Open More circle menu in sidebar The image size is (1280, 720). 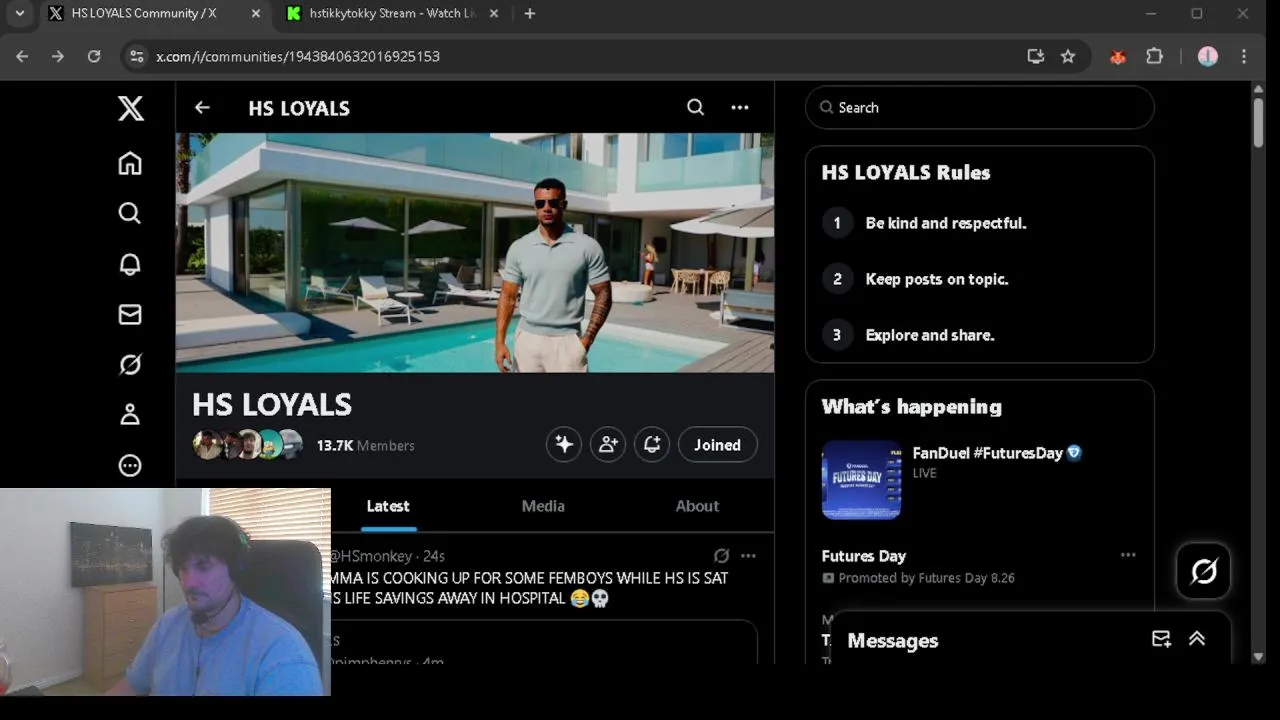pos(130,465)
